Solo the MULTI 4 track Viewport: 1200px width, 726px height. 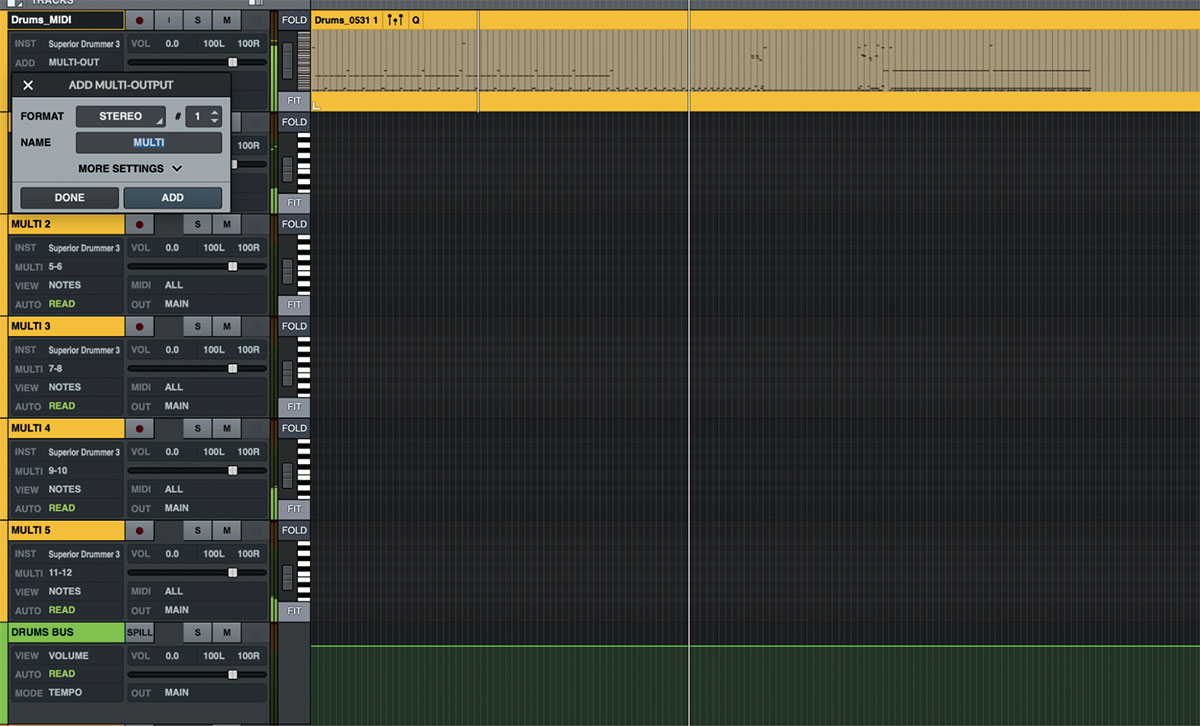[x=198, y=428]
